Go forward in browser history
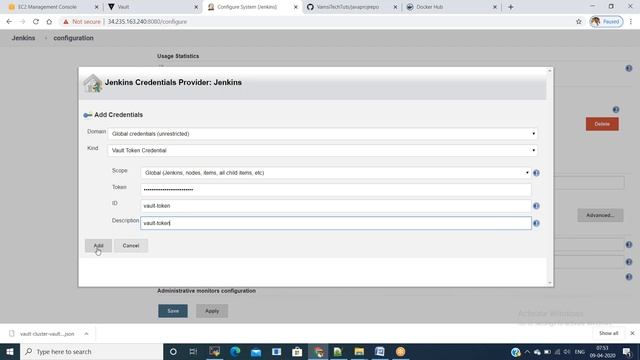The image size is (640, 360). point(22,22)
